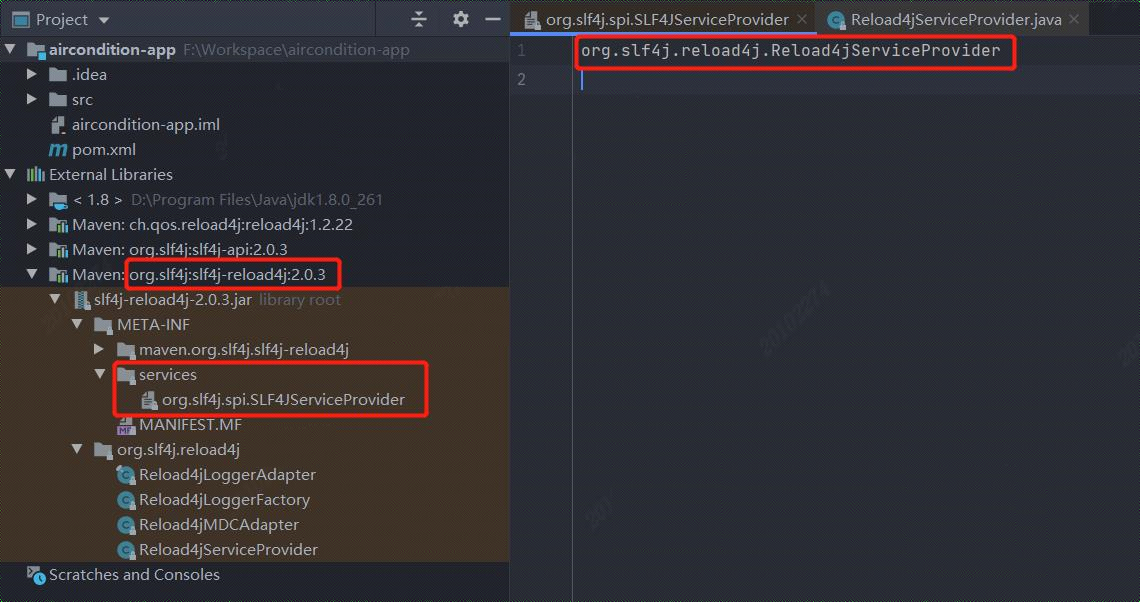Click line number 1 in the gutter

coord(521,50)
